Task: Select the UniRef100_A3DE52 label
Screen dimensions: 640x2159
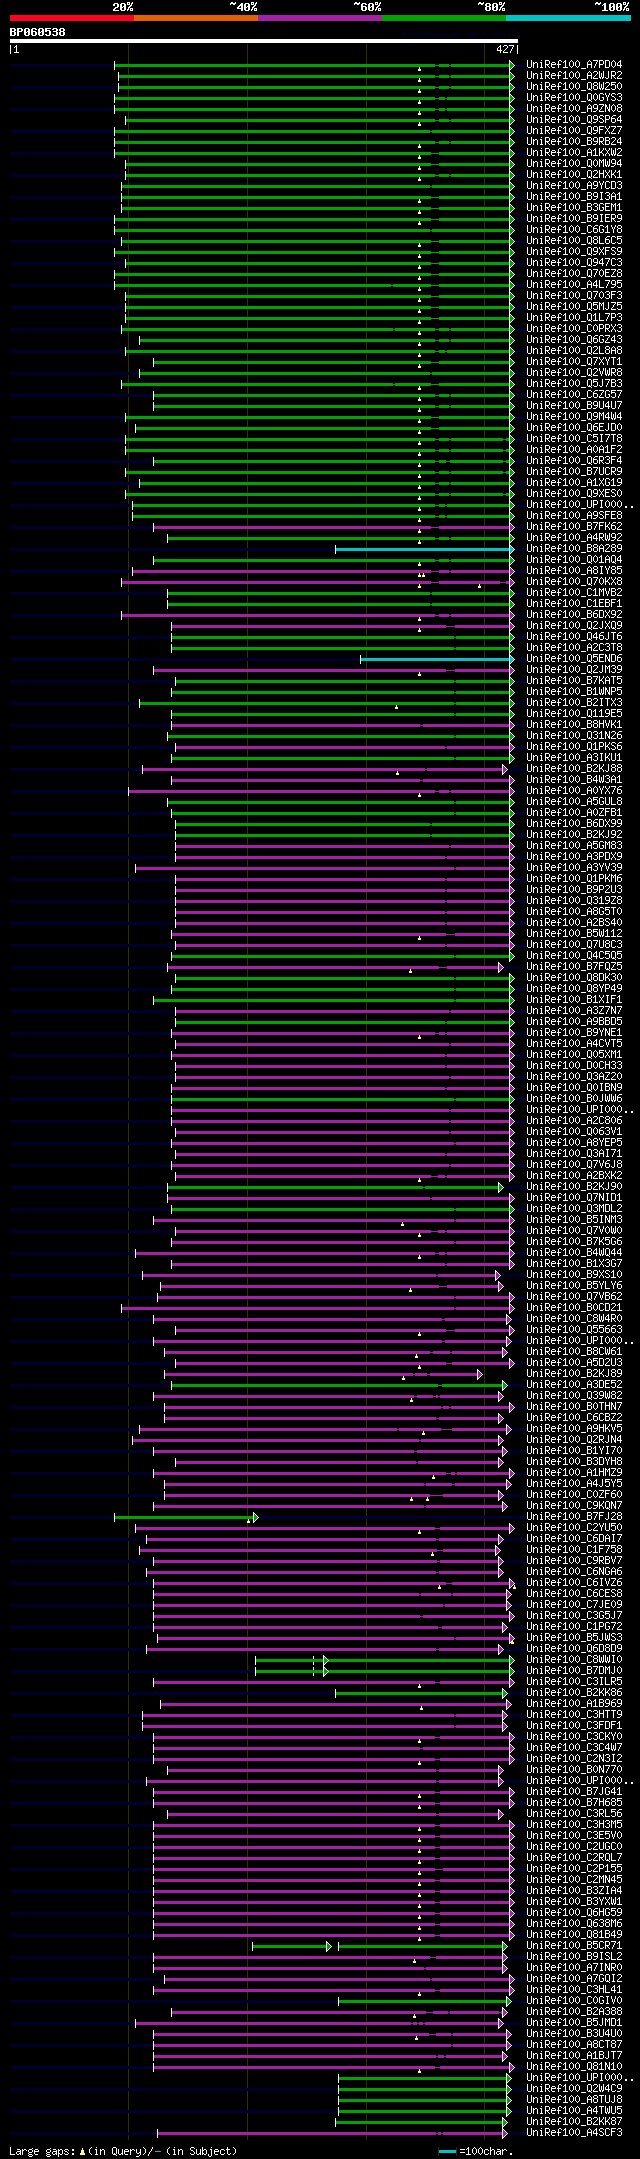Action: [574, 1385]
